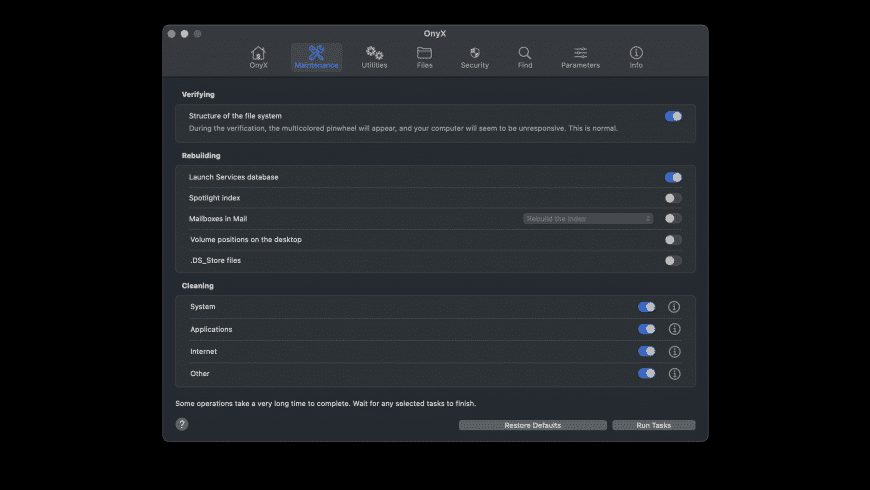Open the OnyX home tab

258,58
